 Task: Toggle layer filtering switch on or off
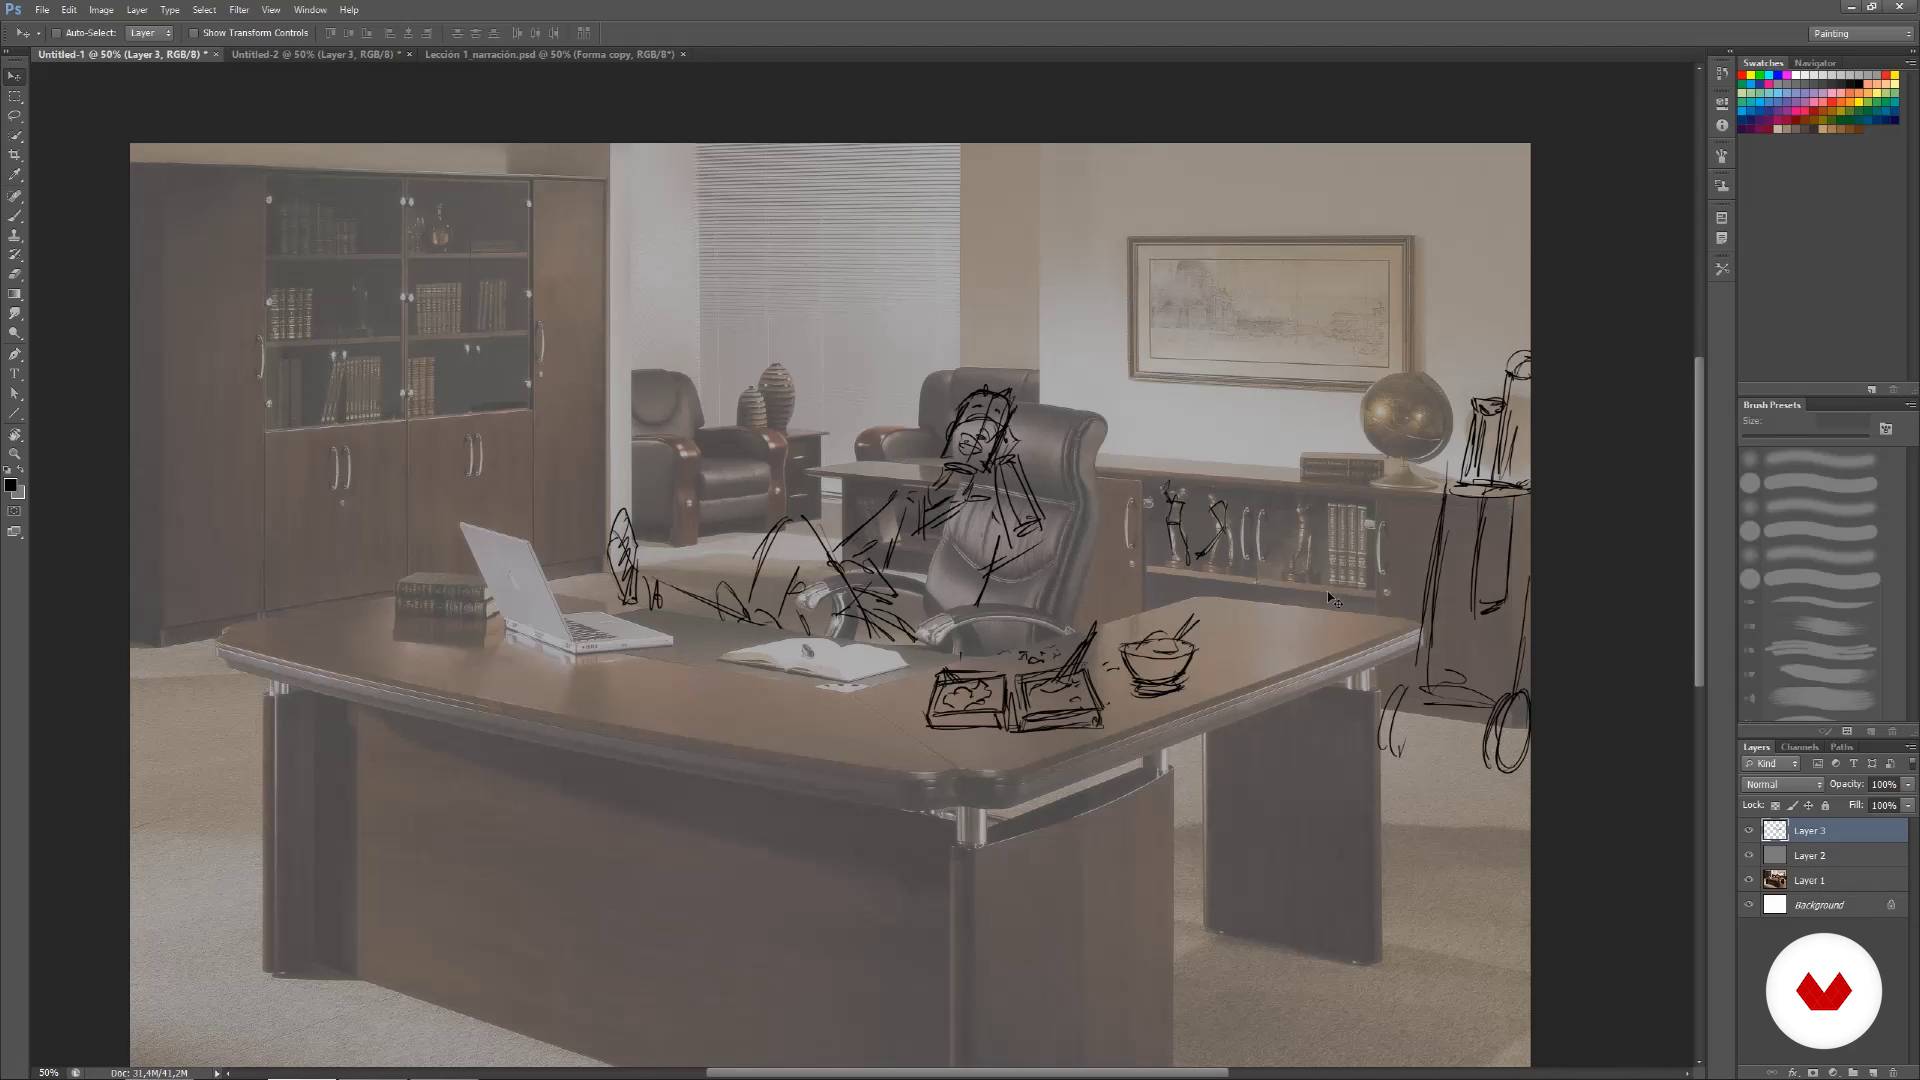point(1911,764)
